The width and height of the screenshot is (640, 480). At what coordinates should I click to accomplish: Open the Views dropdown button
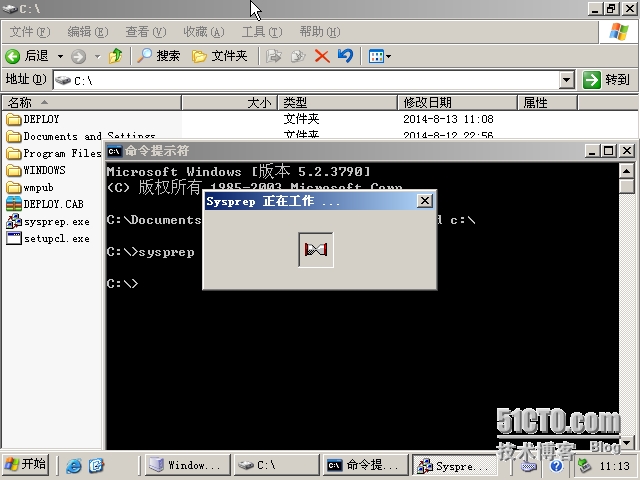pyautogui.click(x=380, y=56)
